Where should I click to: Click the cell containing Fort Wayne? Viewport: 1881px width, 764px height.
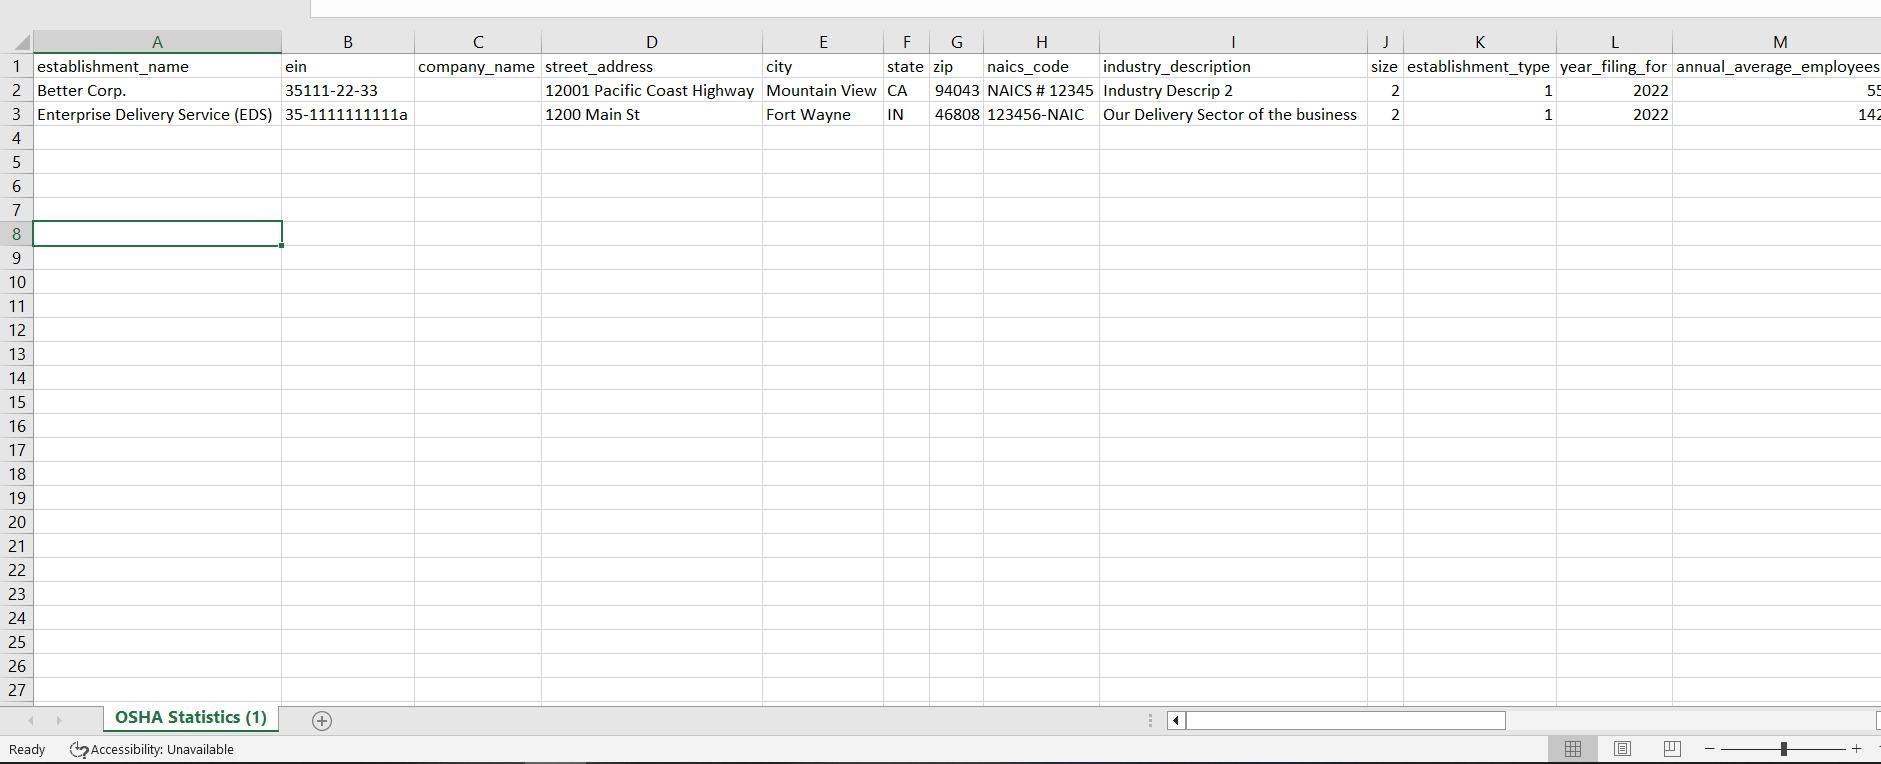tap(822, 114)
